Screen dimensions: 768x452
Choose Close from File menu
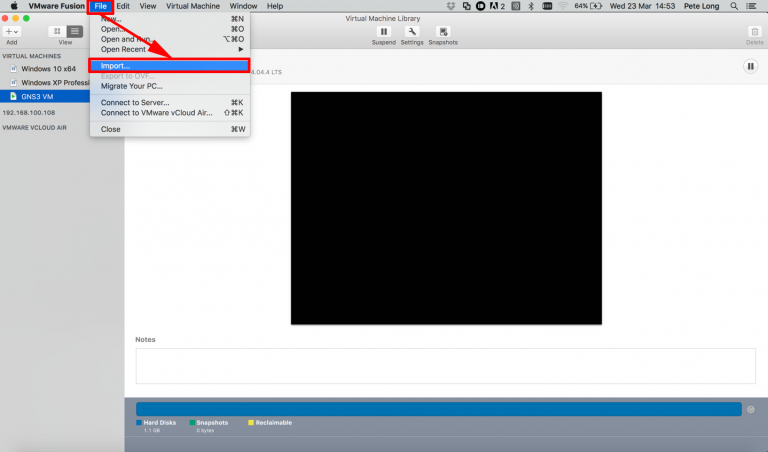click(169, 129)
